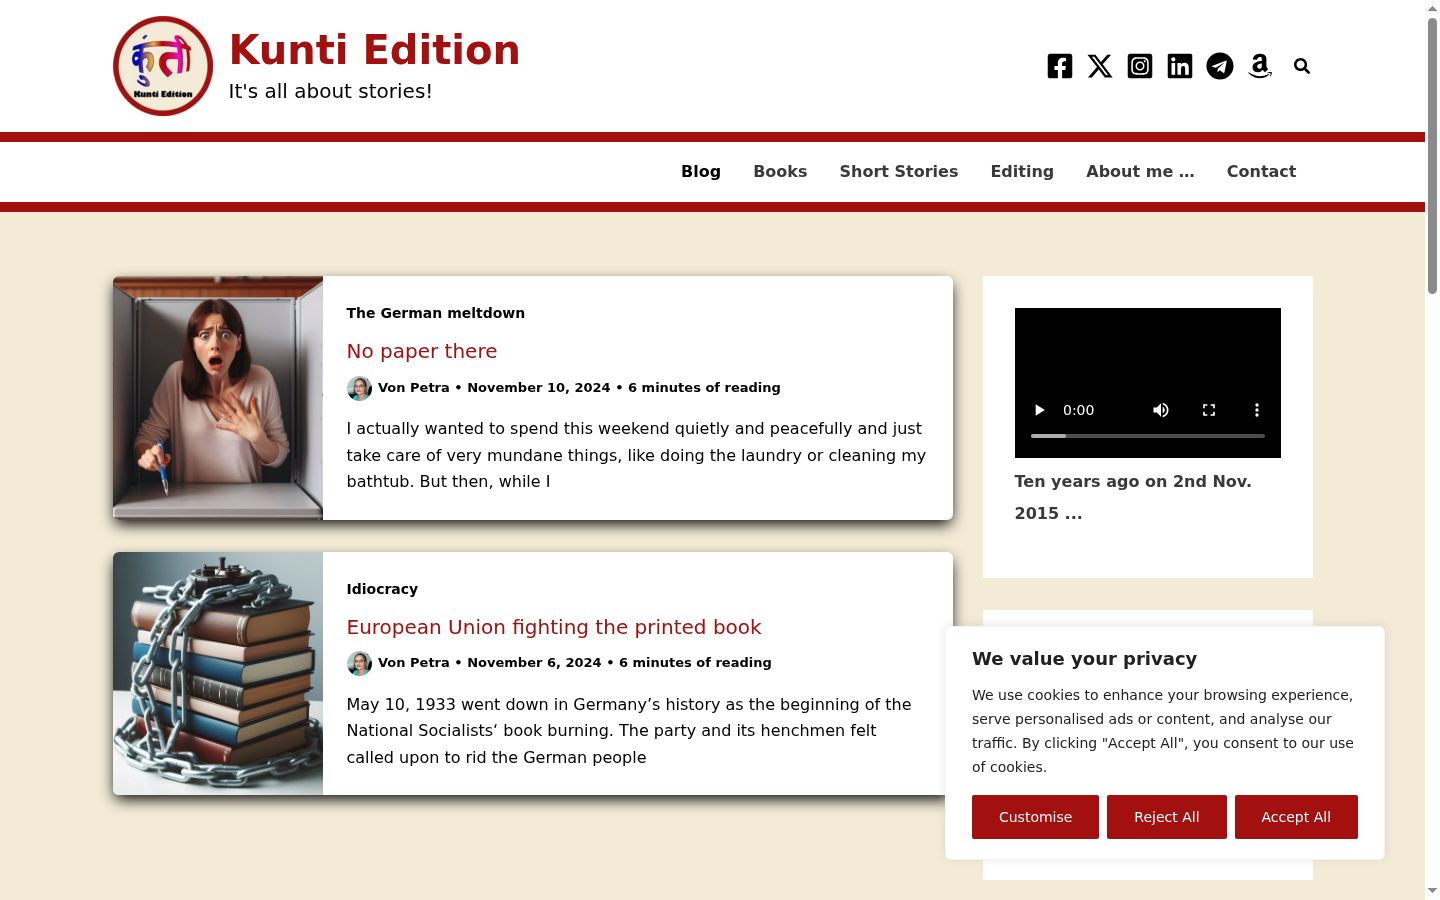Open the Editing menu item
The width and height of the screenshot is (1440, 900).
click(x=1022, y=171)
